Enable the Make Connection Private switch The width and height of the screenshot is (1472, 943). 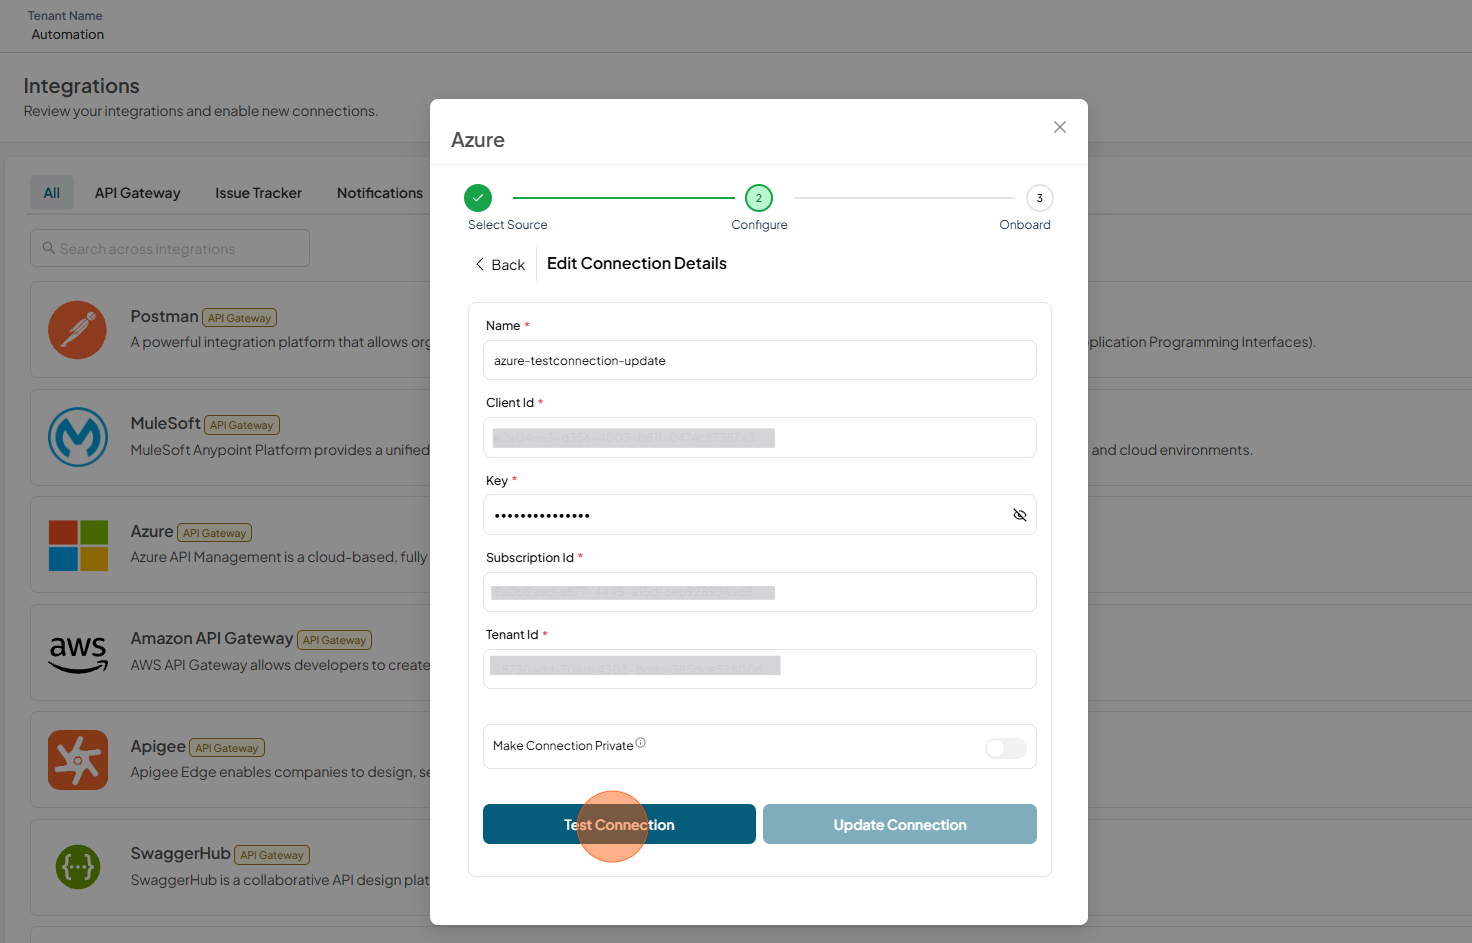pyautogui.click(x=1006, y=748)
